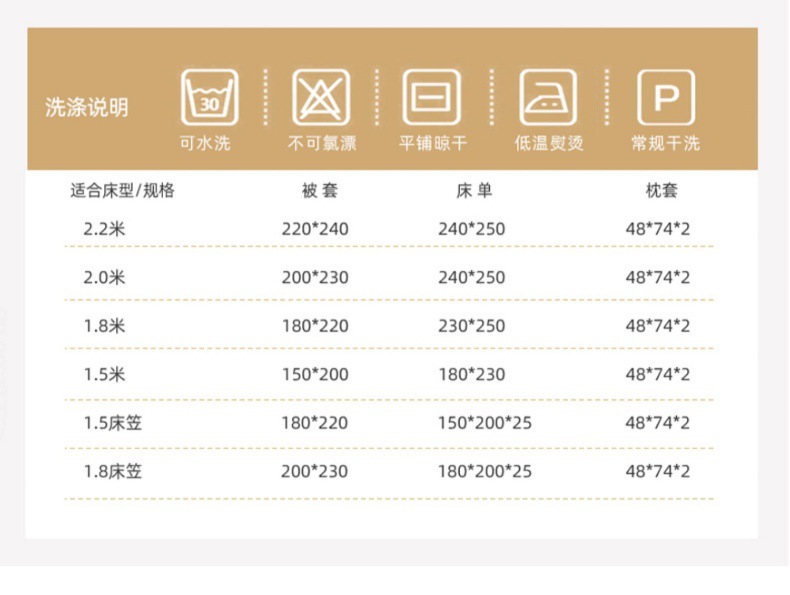Click the do-not-bleach crossed triangle icon
The width and height of the screenshot is (790, 595).
321,97
